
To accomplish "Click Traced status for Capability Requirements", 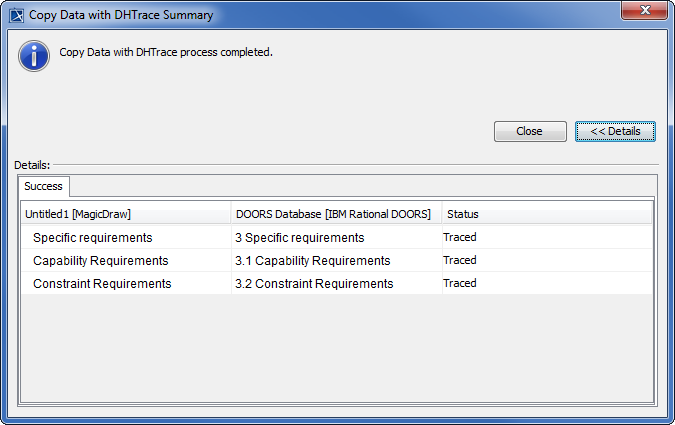I will click(460, 260).
